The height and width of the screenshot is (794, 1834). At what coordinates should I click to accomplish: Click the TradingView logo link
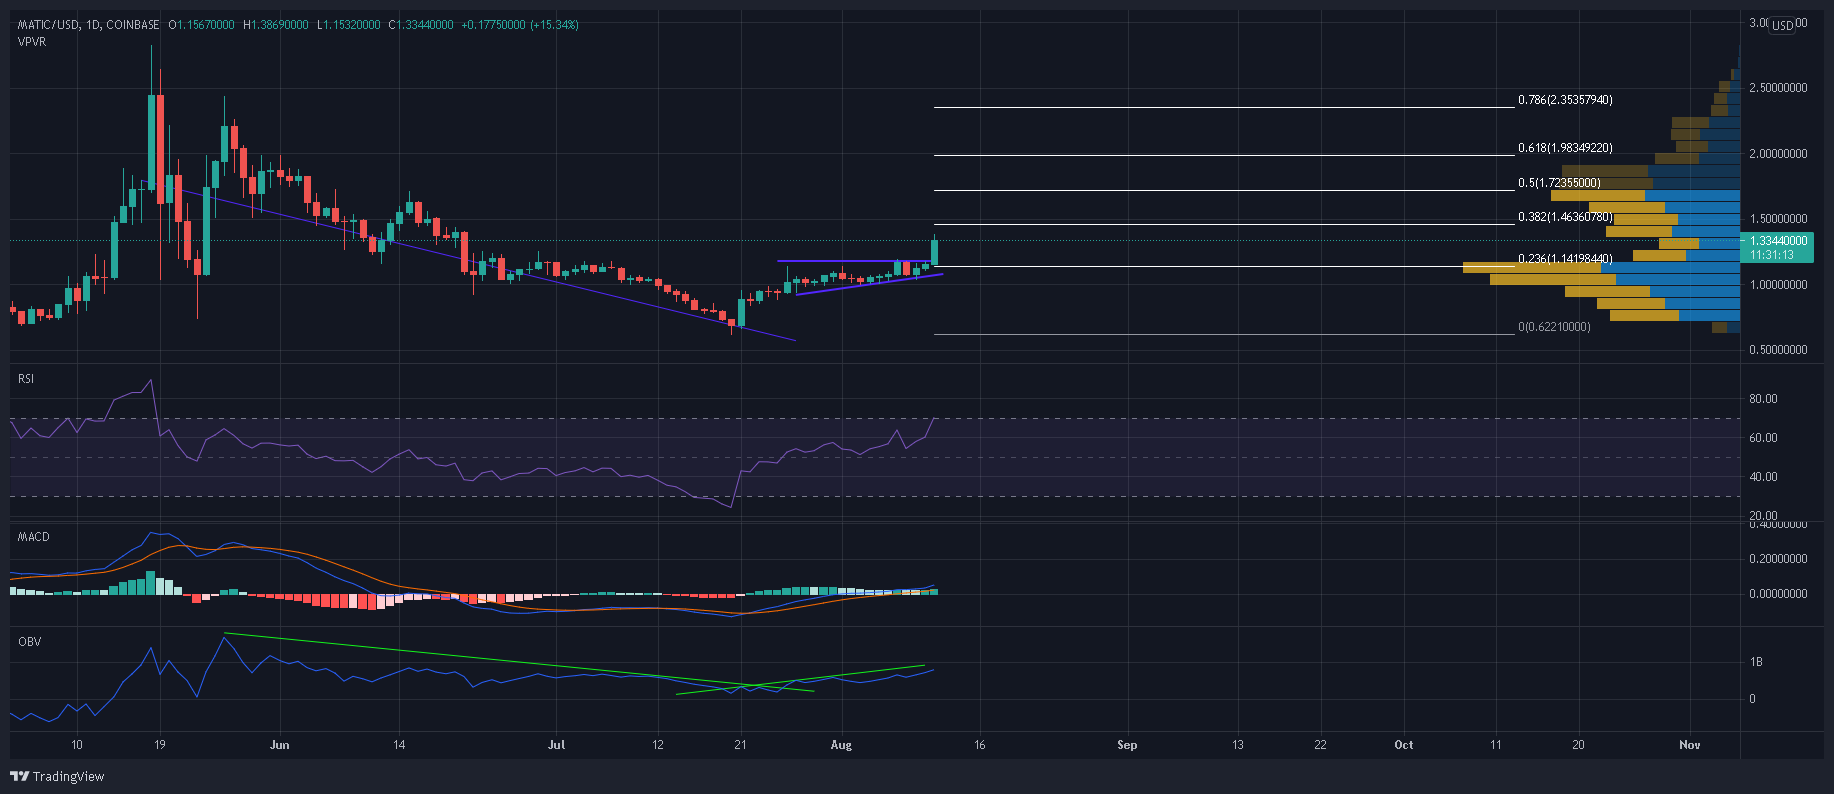pyautogui.click(x=57, y=776)
